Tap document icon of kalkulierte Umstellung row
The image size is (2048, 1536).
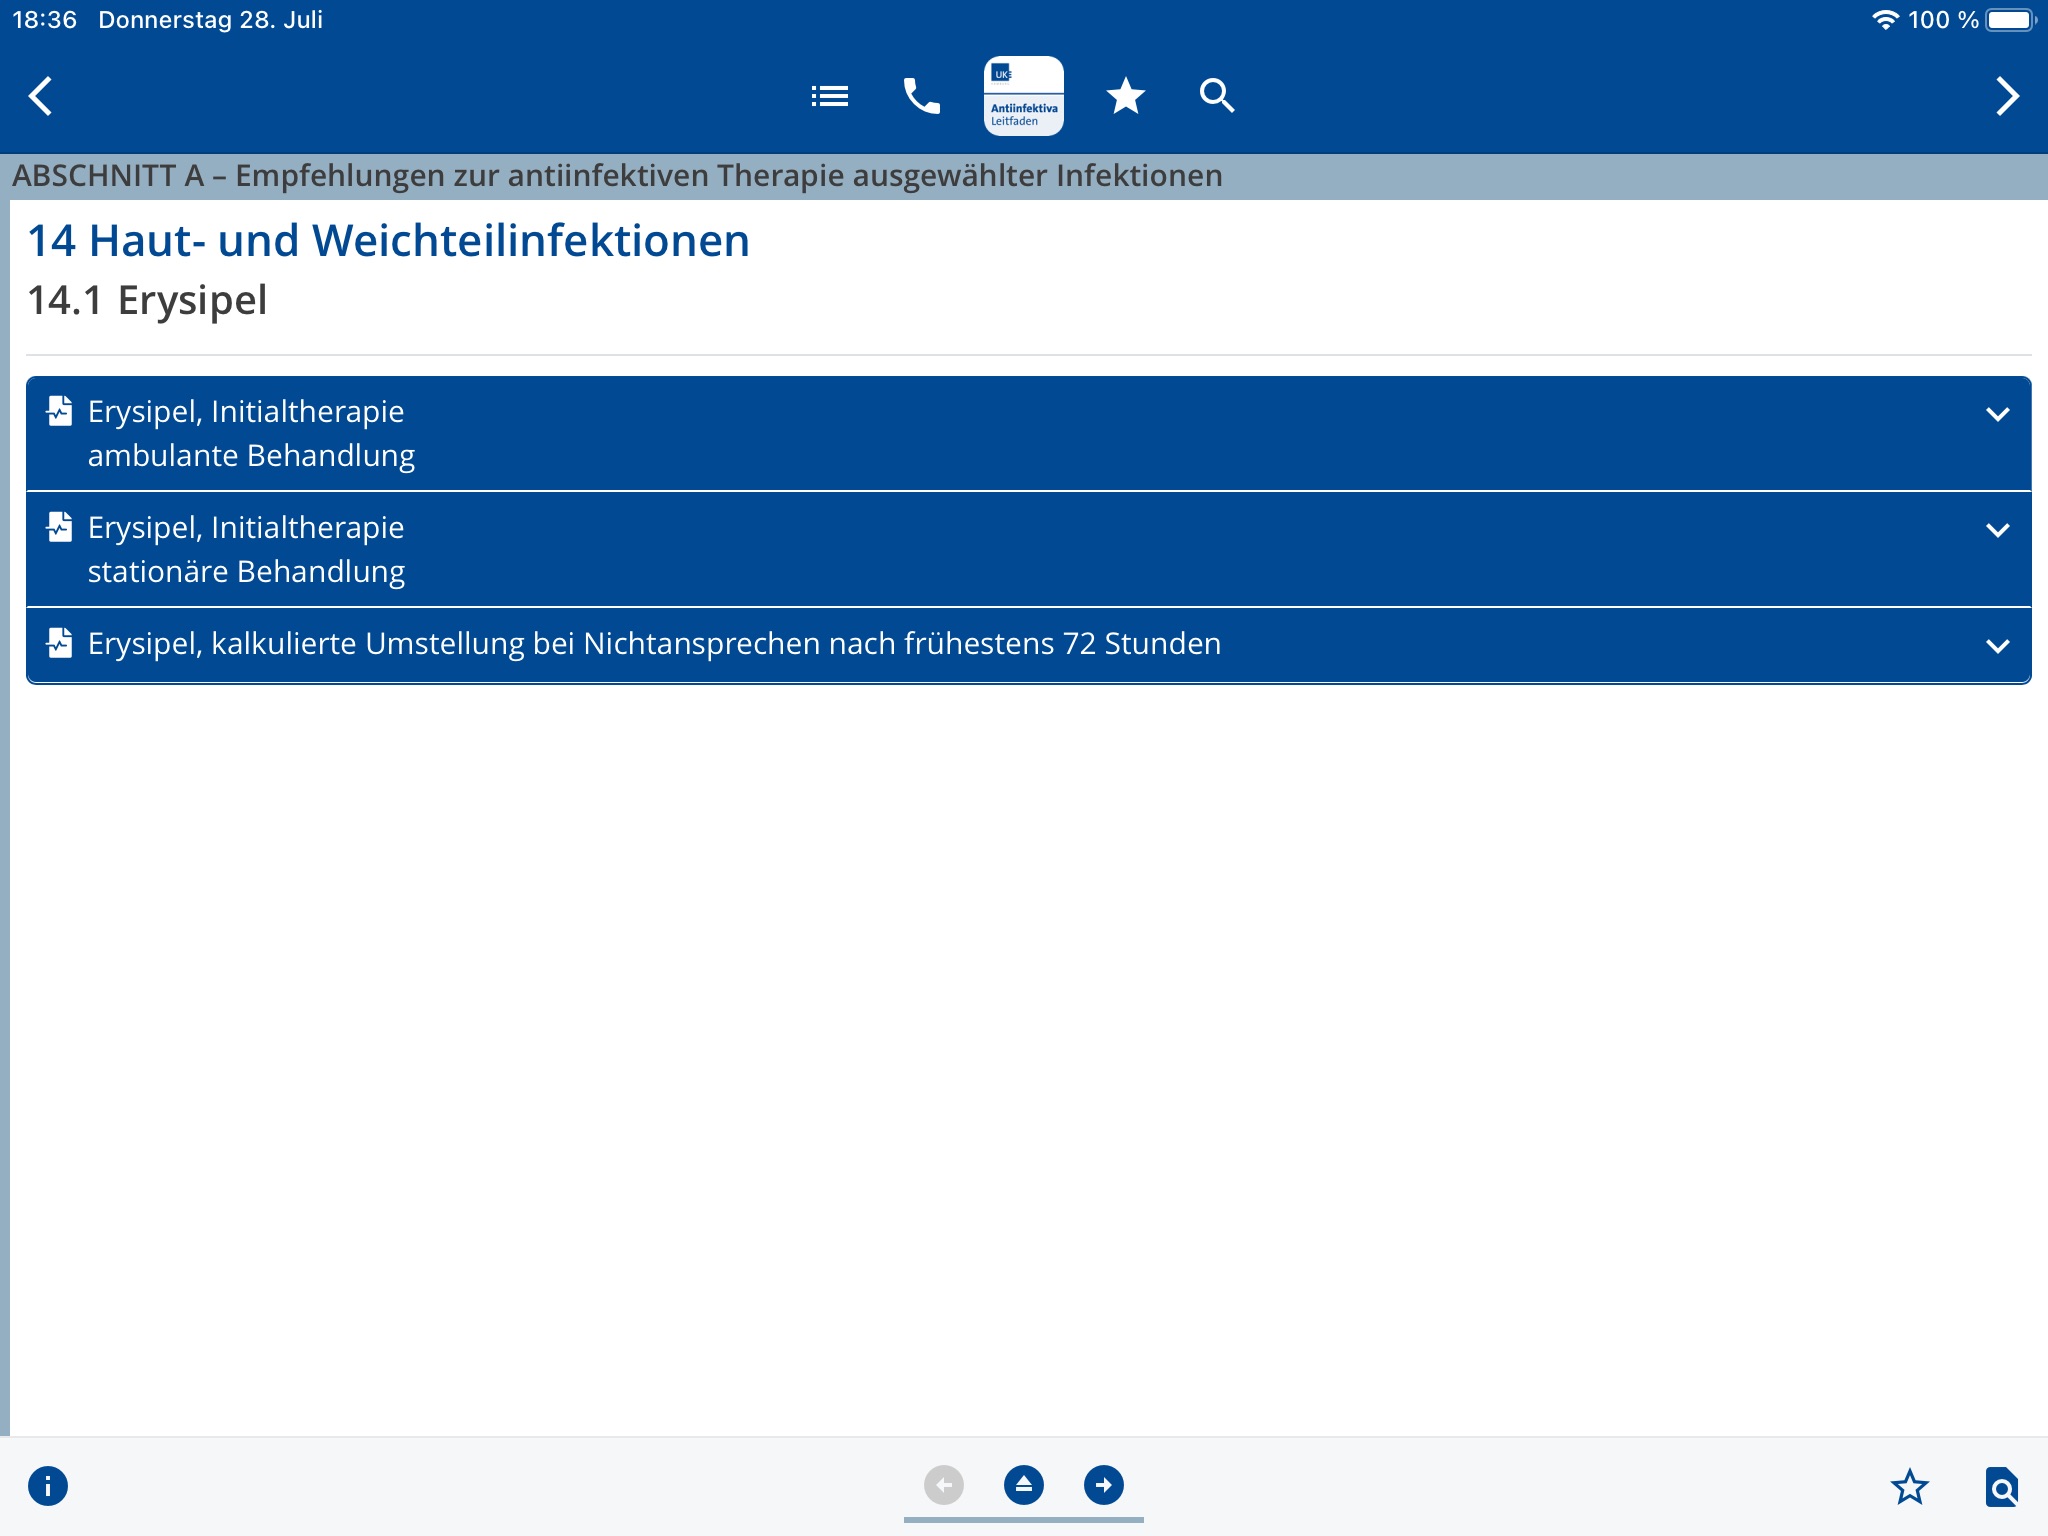(60, 643)
